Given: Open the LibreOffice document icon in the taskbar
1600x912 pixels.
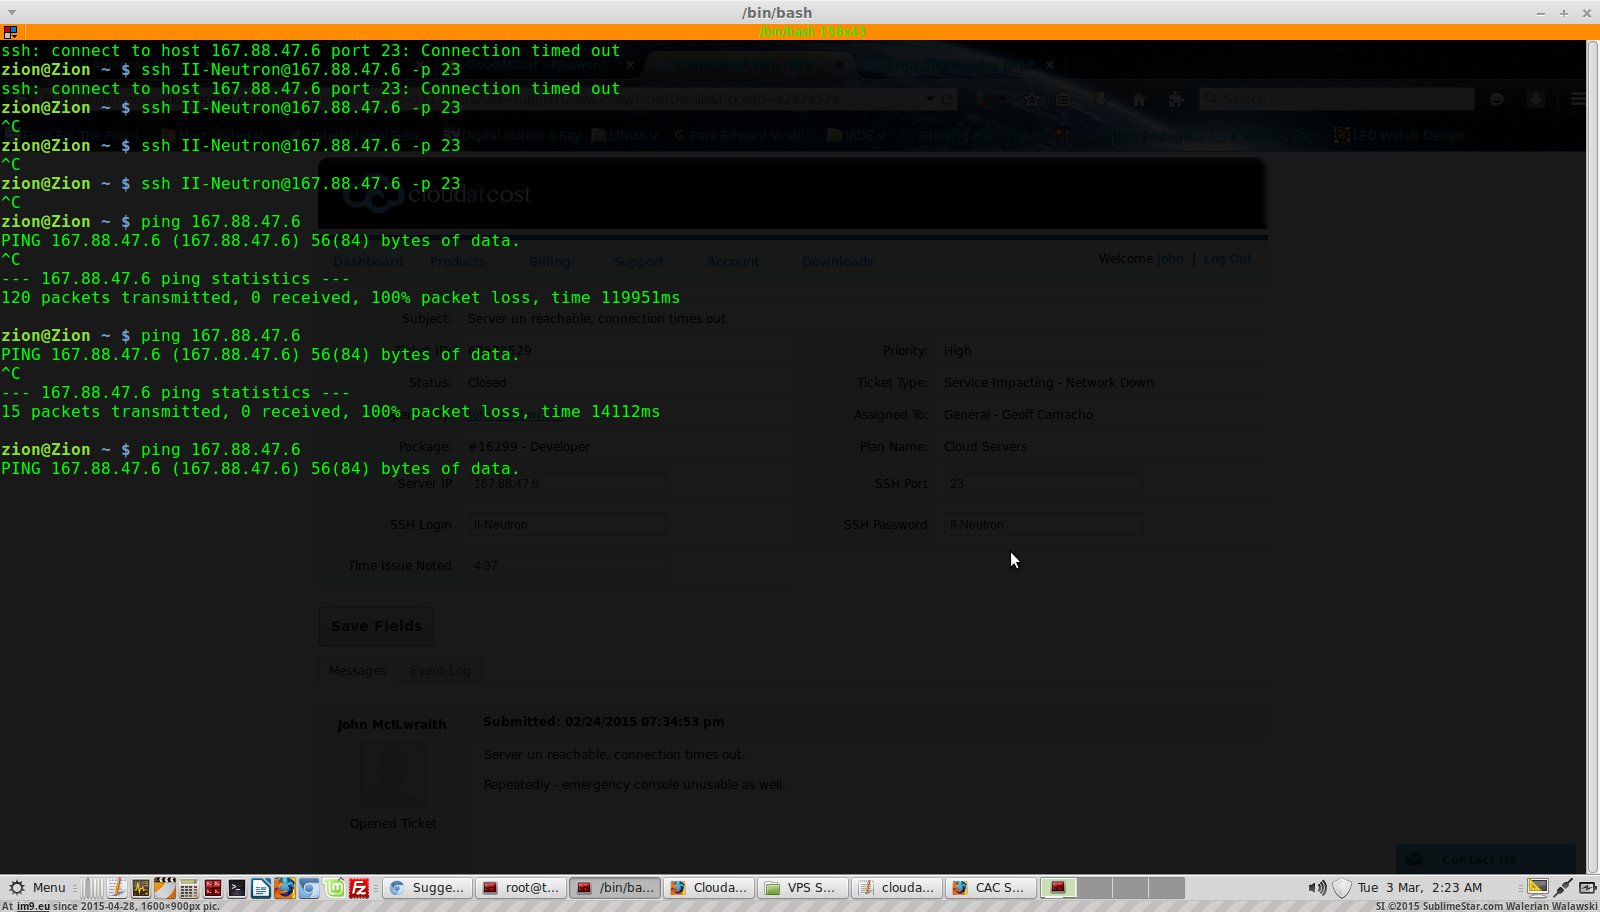Looking at the screenshot, I should (x=260, y=887).
